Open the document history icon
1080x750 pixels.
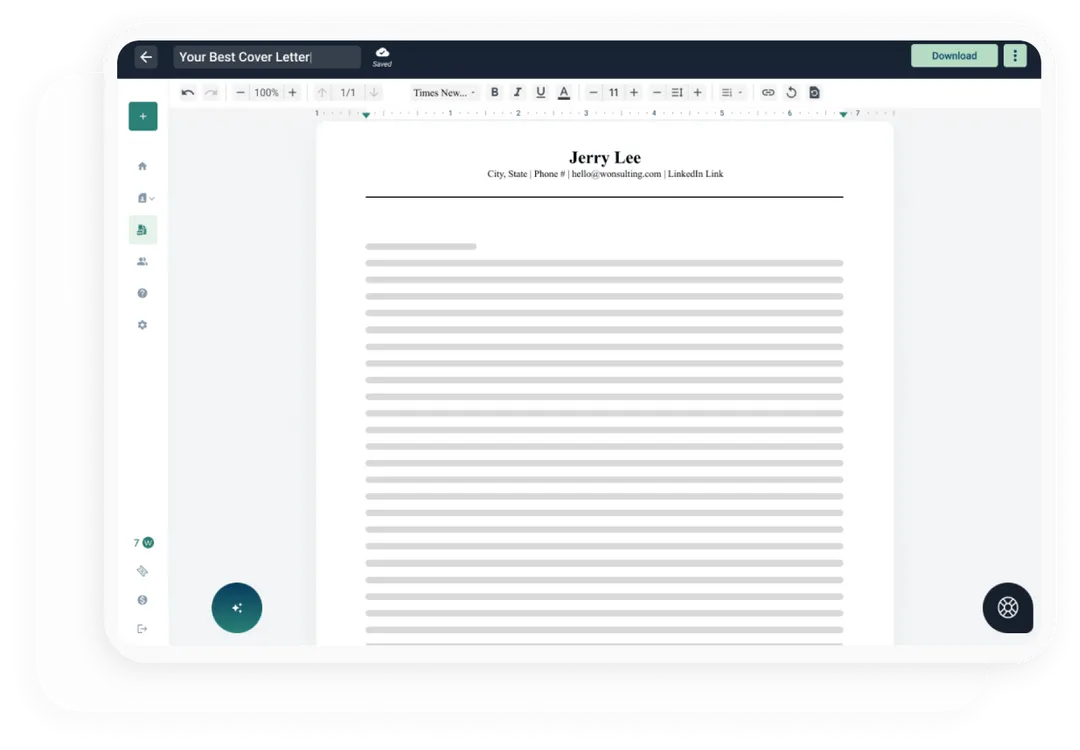coord(814,92)
